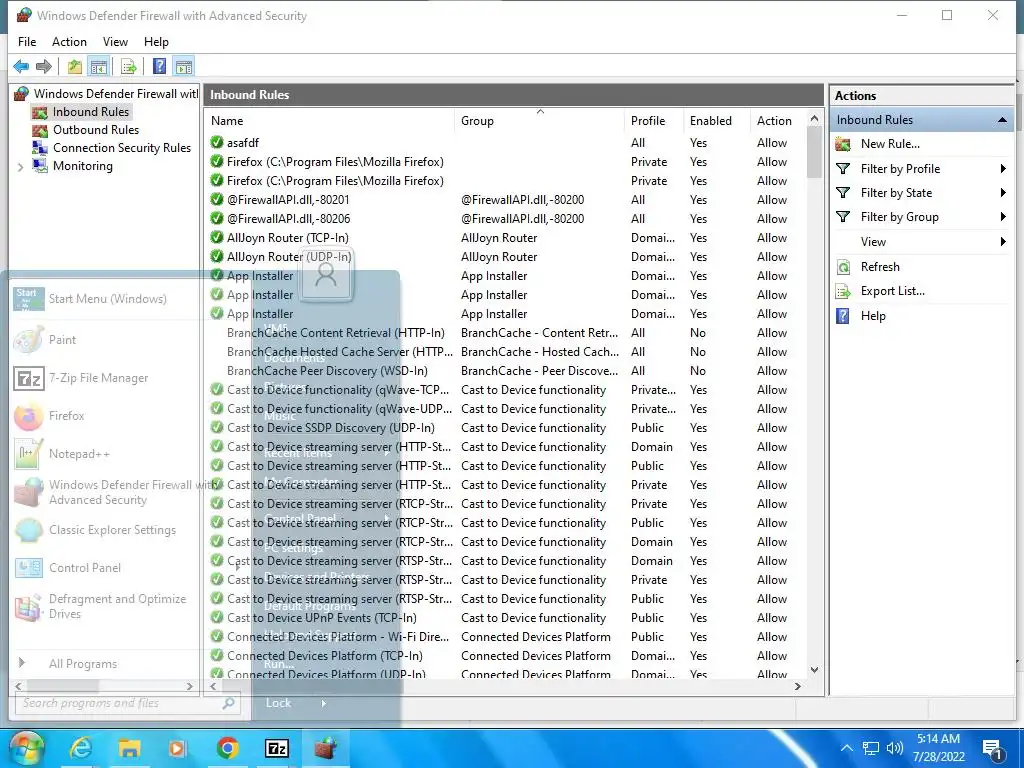
Task: Click the rules list horizontal scroll right arrow
Action: 797,686
